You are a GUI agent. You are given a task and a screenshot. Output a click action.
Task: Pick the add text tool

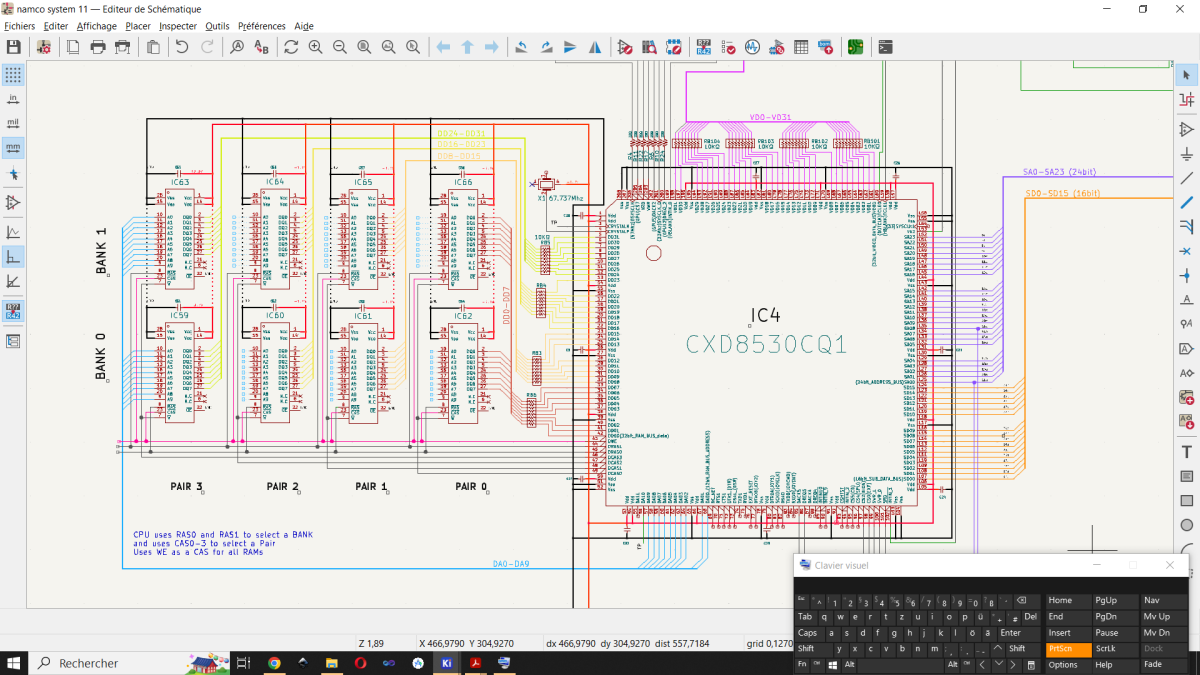tap(1187, 452)
